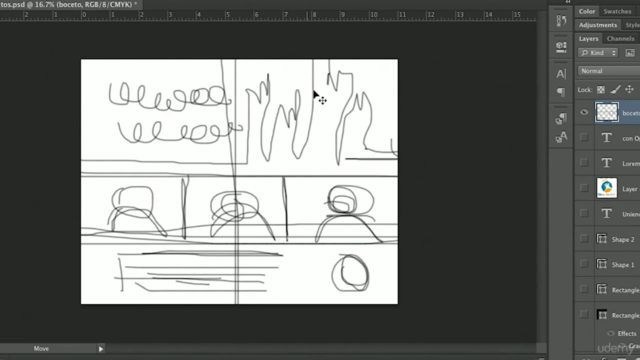Hide the boceto layer
Image resolution: width=640 pixels, height=360 pixels.
pos(584,112)
